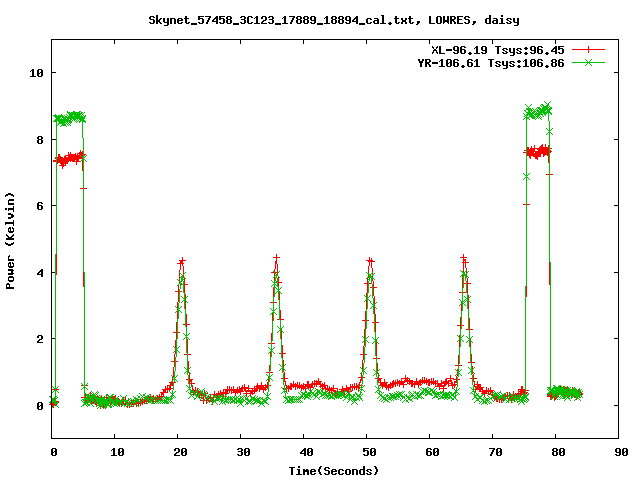Click the green calibration plateau at start

pos(70,118)
